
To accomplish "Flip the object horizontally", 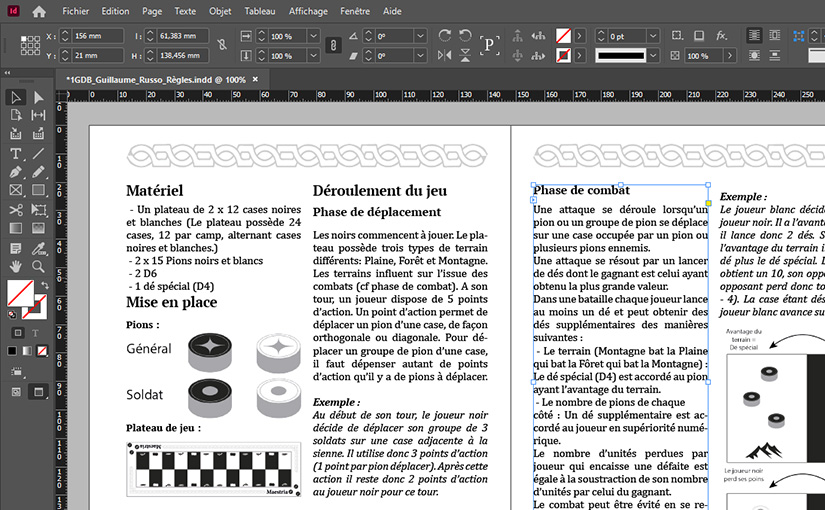I will 445,55.
